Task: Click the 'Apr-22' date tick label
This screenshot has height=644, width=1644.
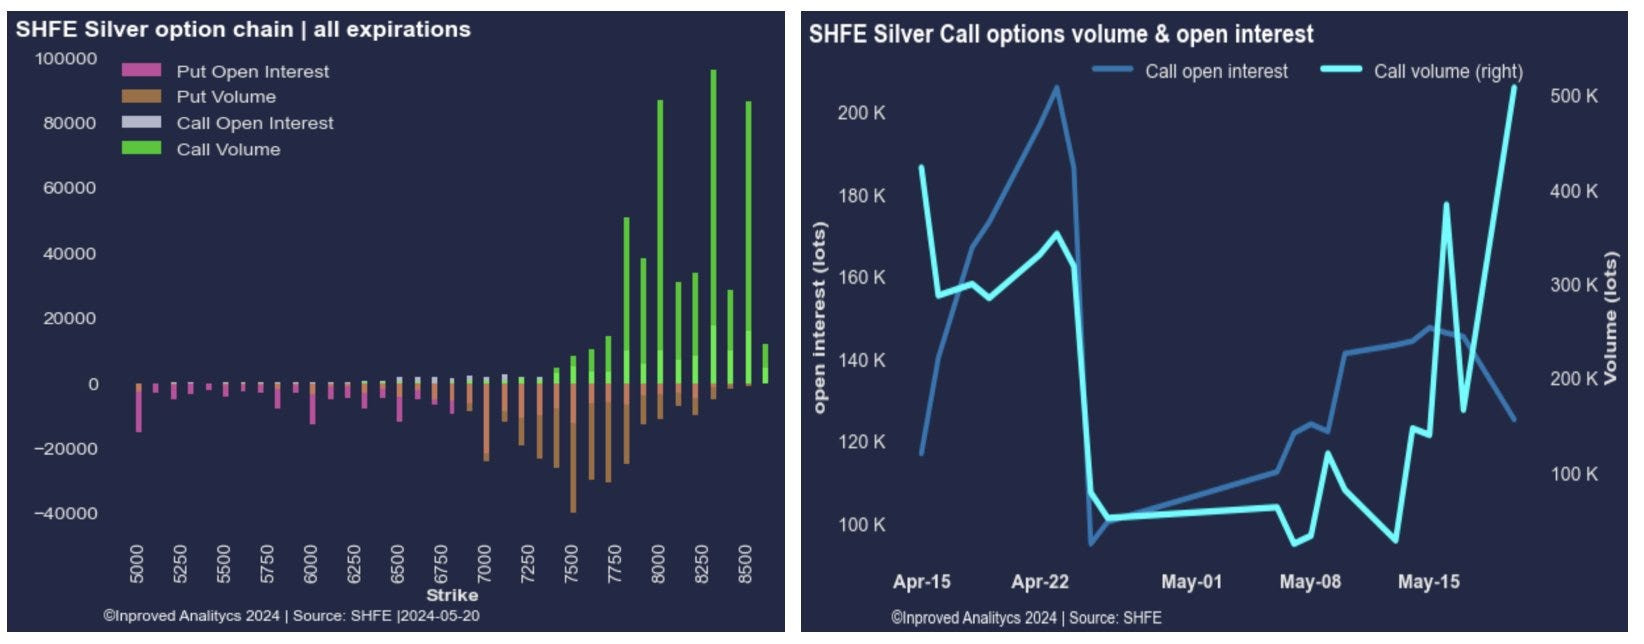Action: click(x=1040, y=582)
